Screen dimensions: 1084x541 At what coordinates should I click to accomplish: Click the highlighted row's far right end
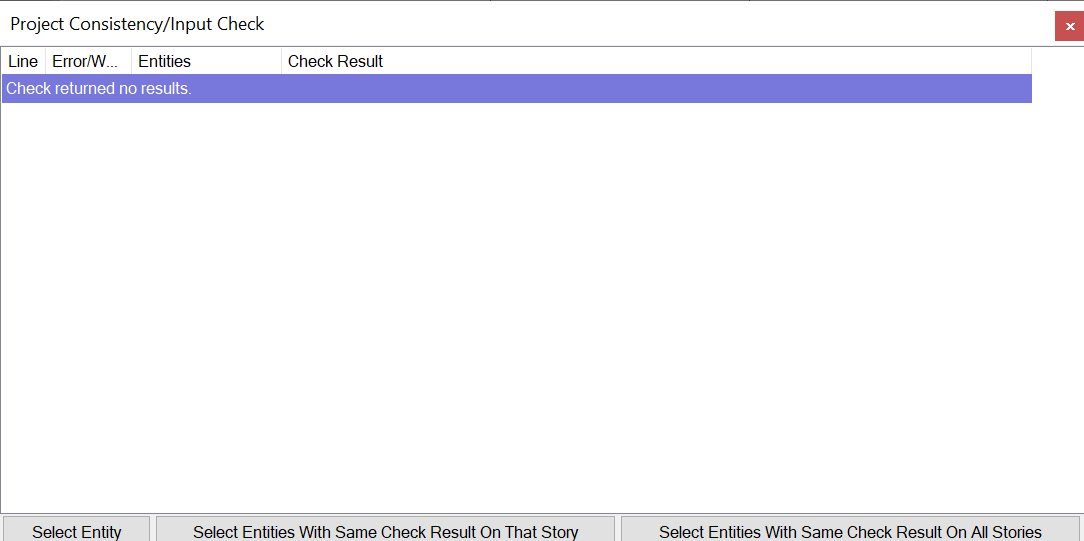point(1020,89)
